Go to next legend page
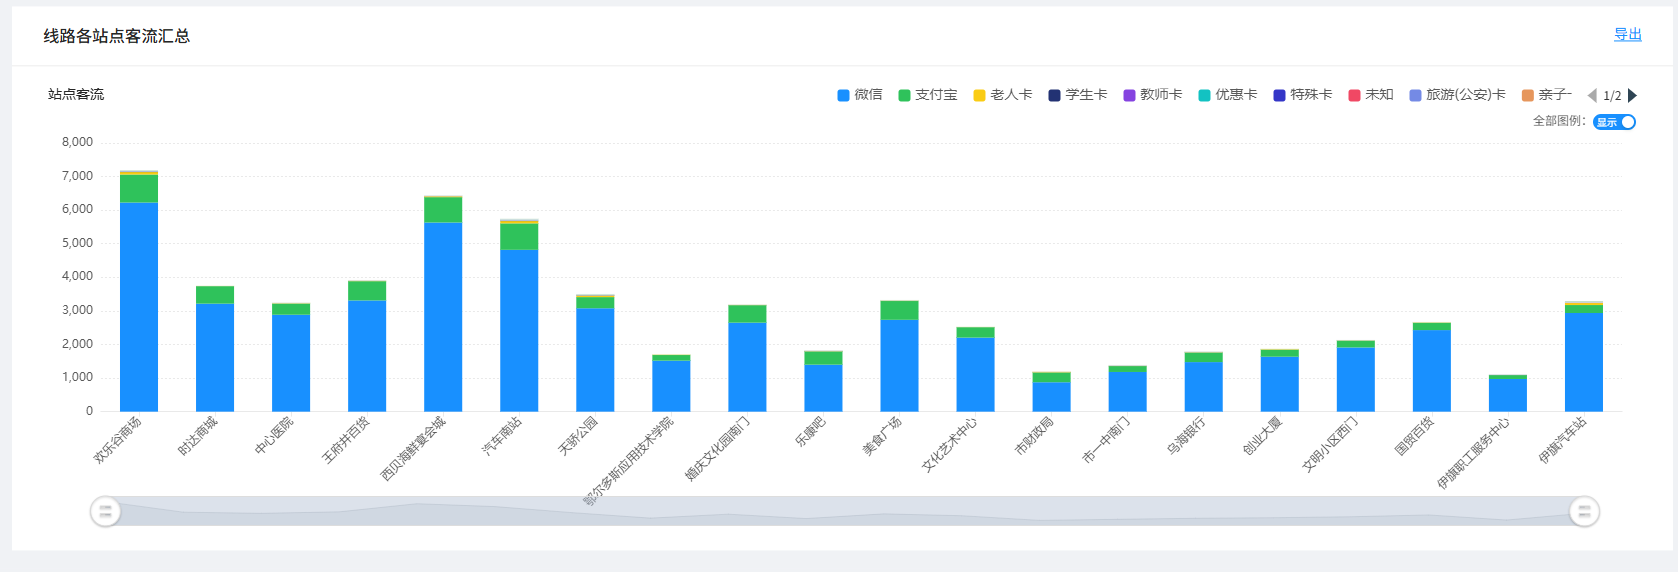 pos(1633,96)
